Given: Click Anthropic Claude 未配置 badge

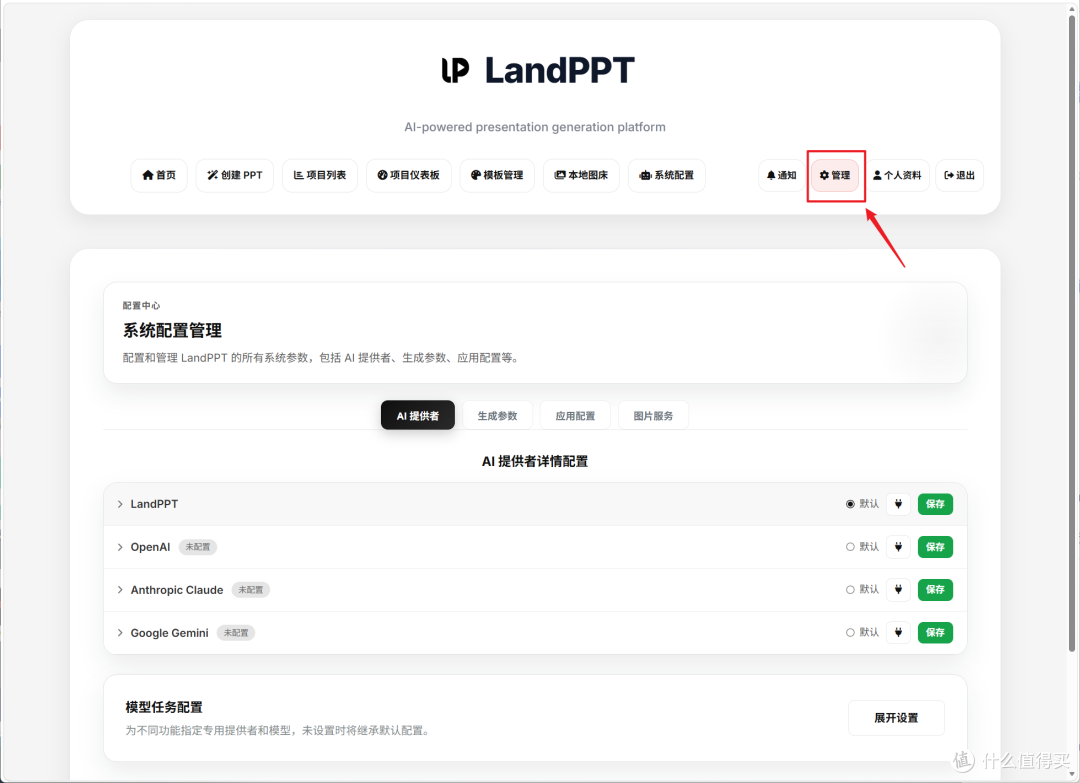Looking at the screenshot, I should pyautogui.click(x=251, y=589).
